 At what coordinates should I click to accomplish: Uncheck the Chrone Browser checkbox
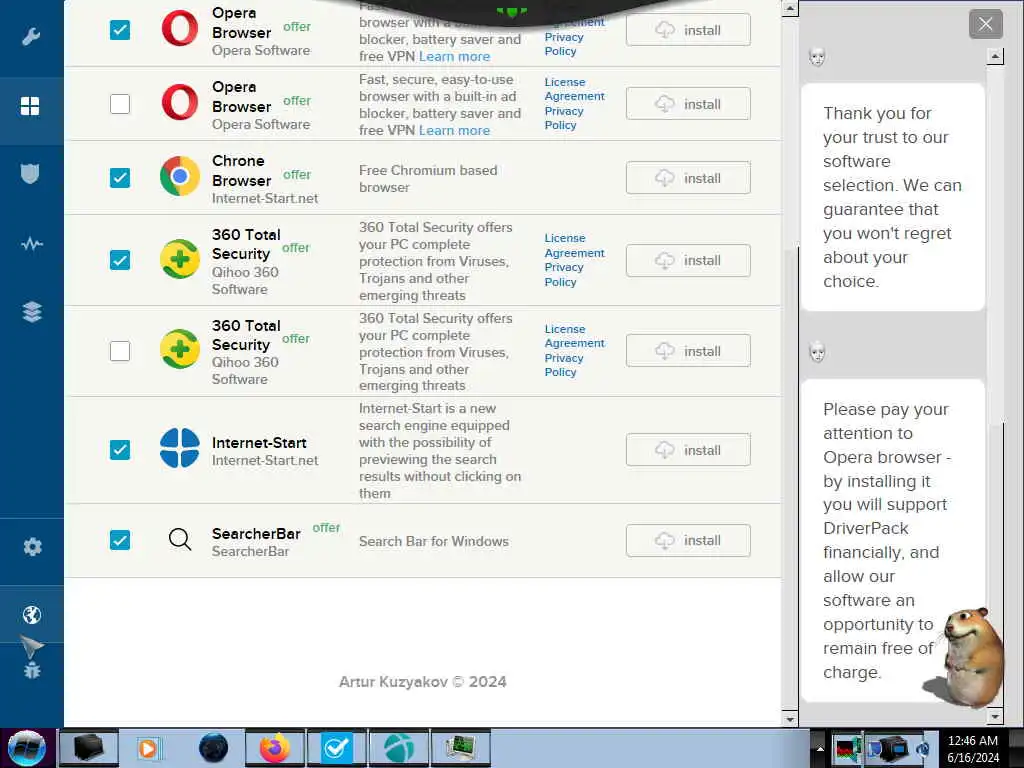[x=120, y=178]
